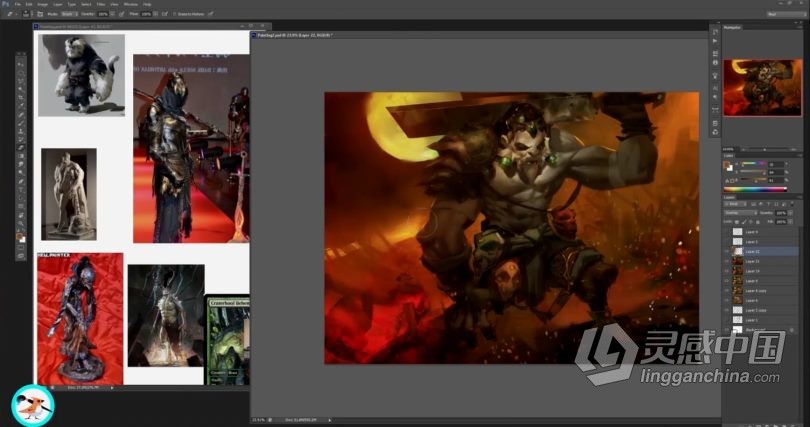Toggle the Brush panel from options bar

click(40, 14)
